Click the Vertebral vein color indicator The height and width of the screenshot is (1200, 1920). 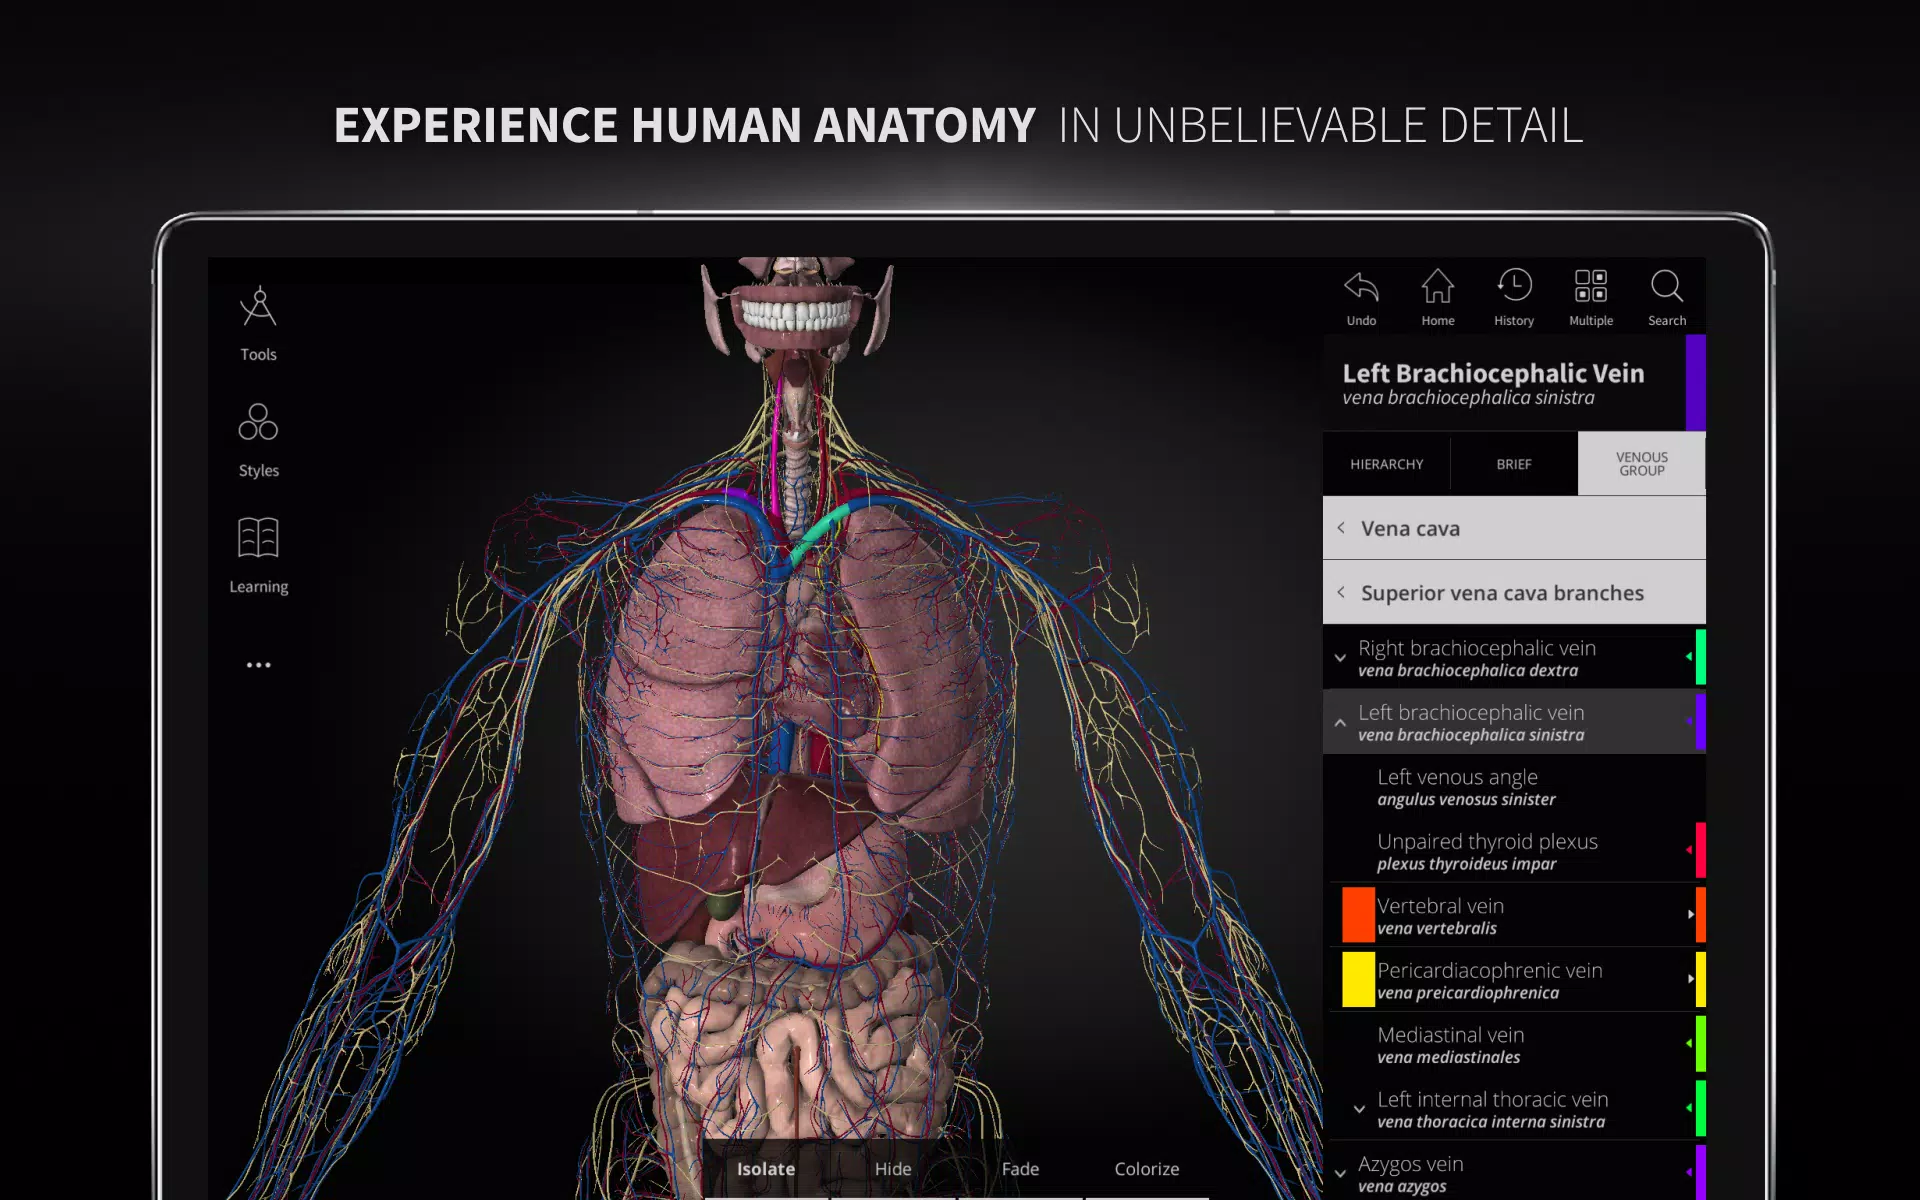[x=1357, y=915]
